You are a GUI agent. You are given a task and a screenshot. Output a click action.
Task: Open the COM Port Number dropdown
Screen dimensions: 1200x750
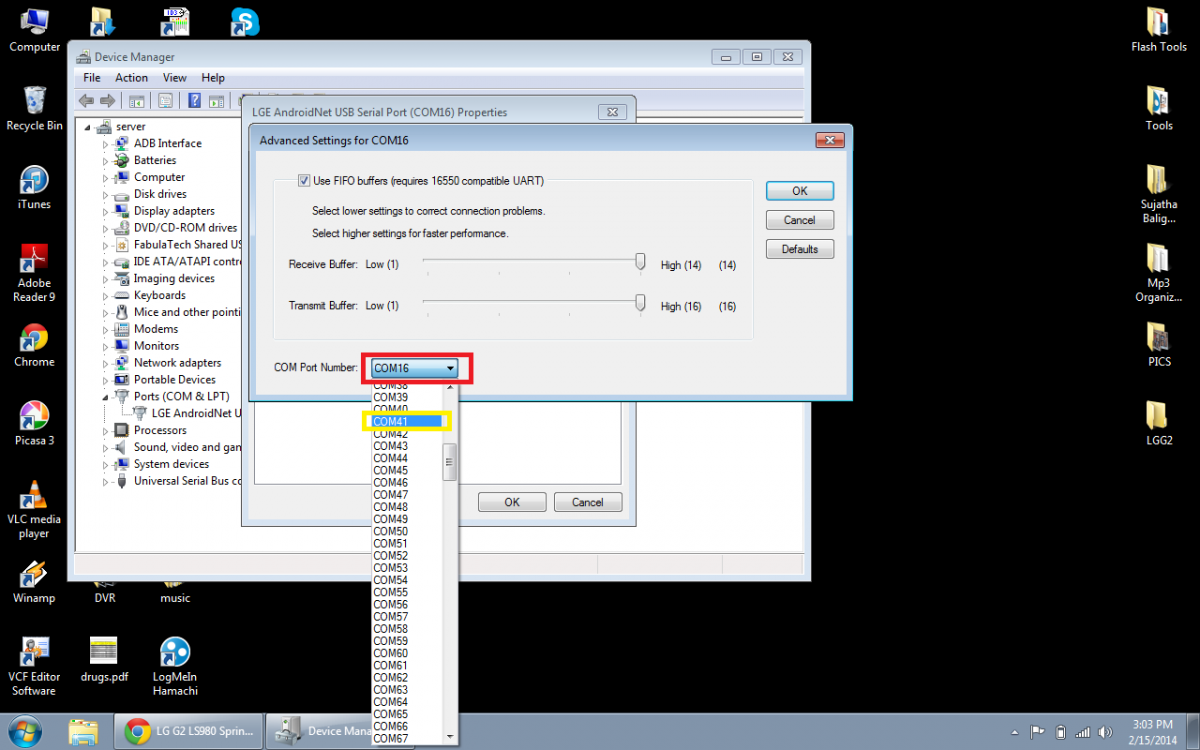[x=415, y=368]
